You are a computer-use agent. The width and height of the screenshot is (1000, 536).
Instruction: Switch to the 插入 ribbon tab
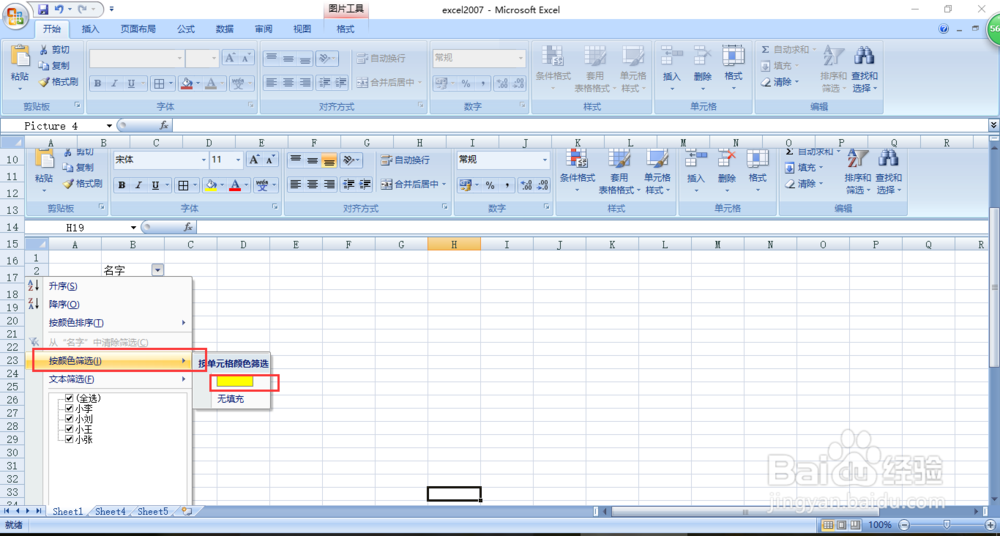(x=91, y=29)
